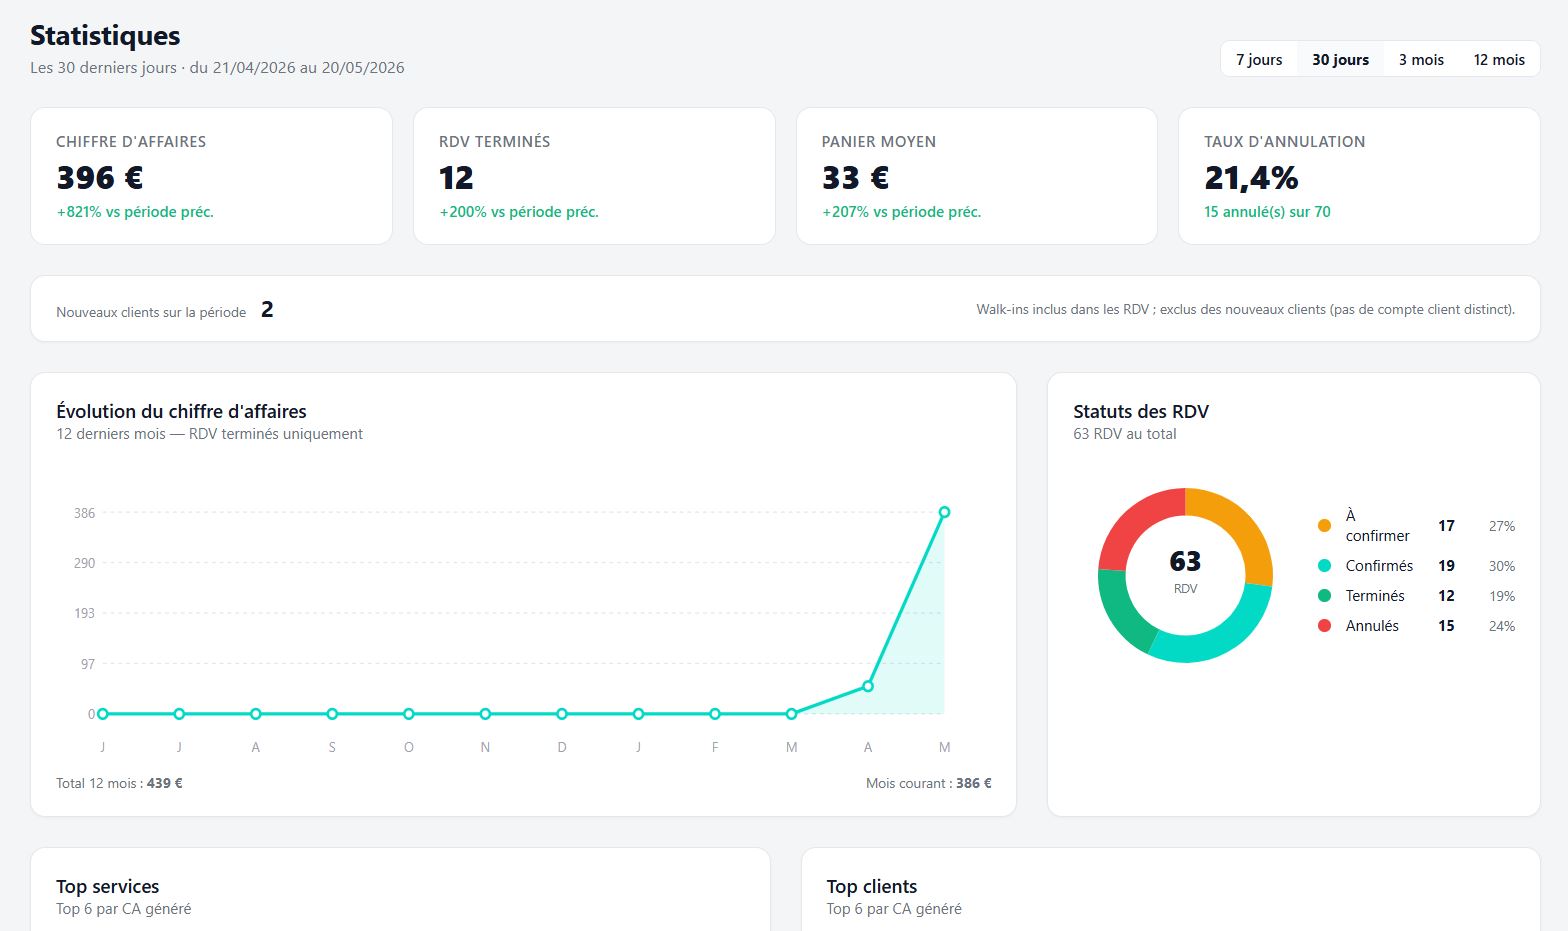Click the Statistiques page title
This screenshot has height=931, width=1568.
pos(105,35)
